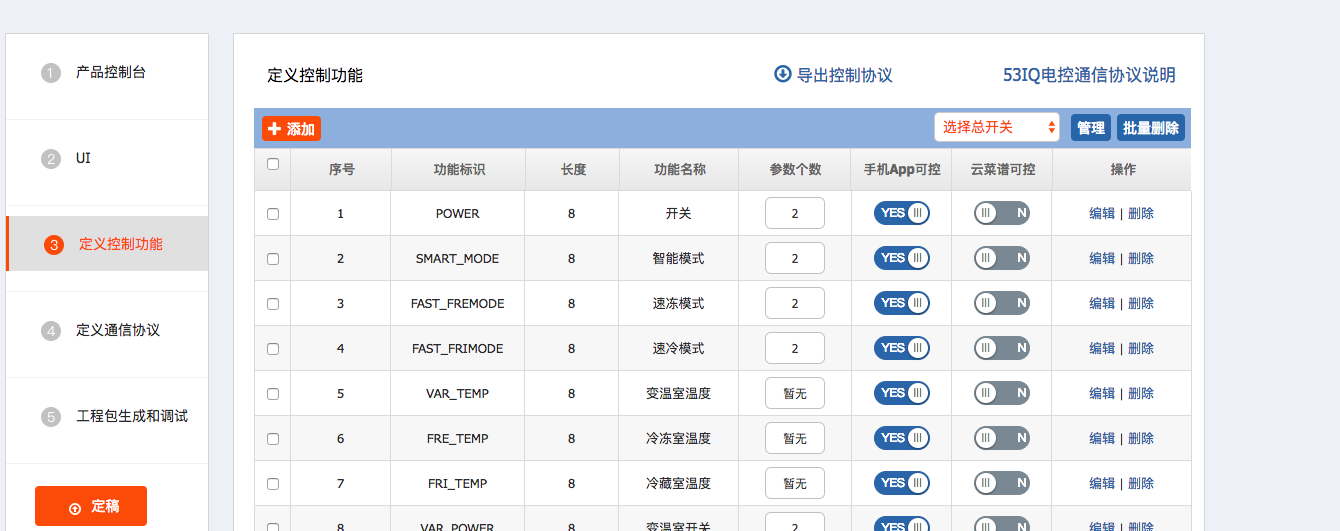Toggle 手机App可控 switch for POWER row
The image size is (1340, 531).
click(x=901, y=213)
